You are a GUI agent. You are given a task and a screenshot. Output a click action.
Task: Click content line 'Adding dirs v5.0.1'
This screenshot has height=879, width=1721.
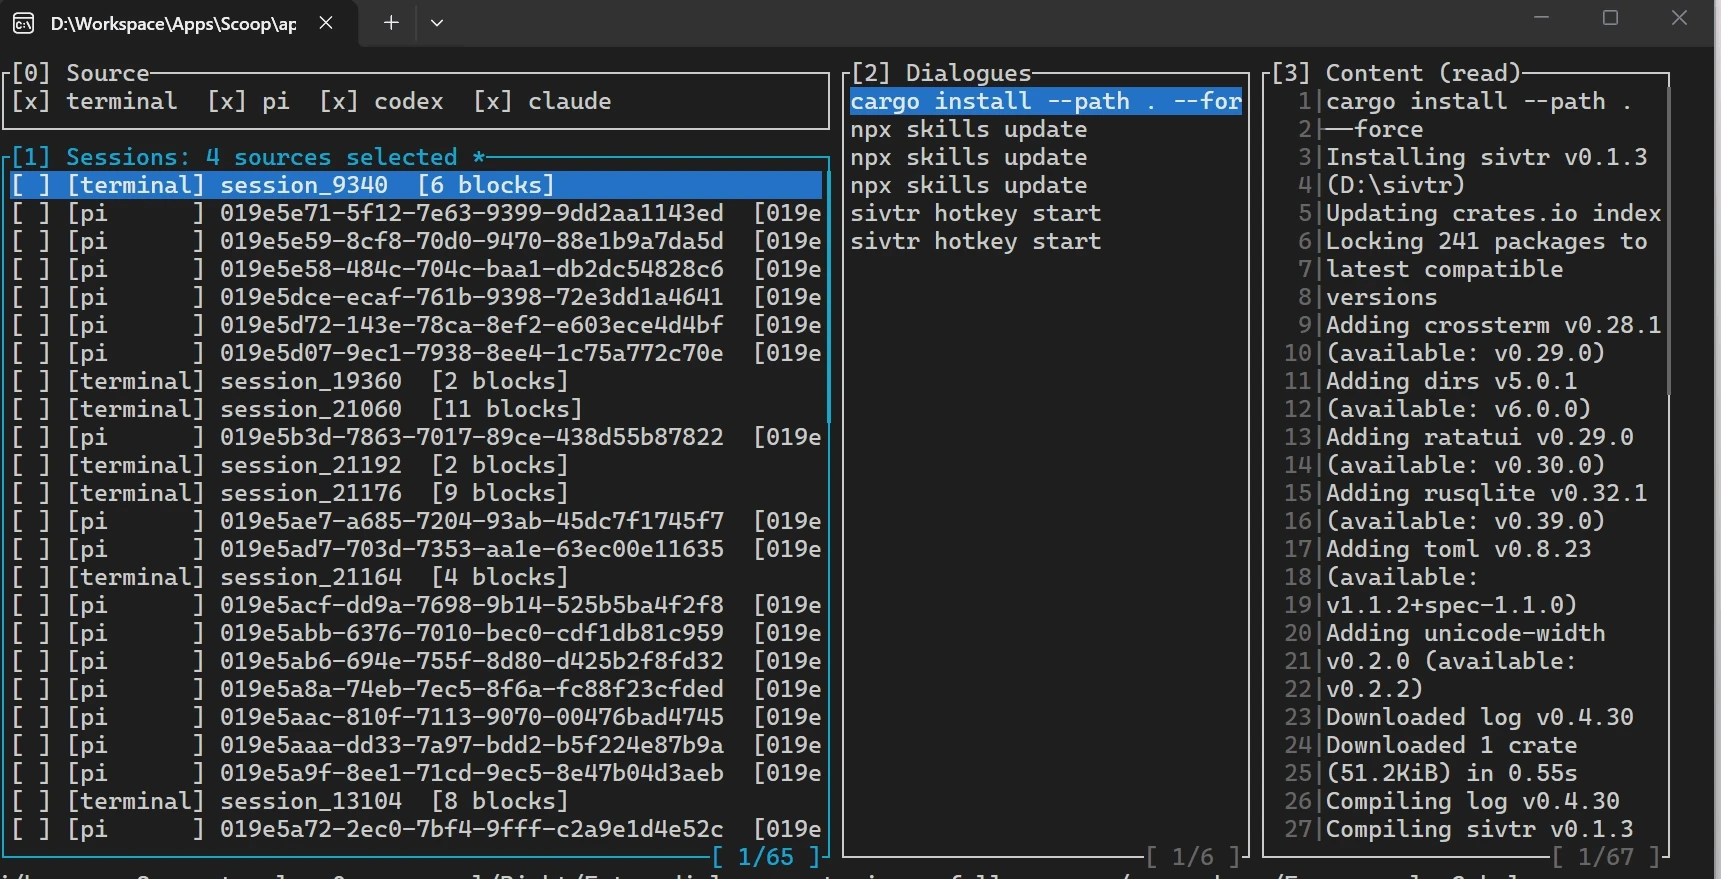tap(1451, 381)
